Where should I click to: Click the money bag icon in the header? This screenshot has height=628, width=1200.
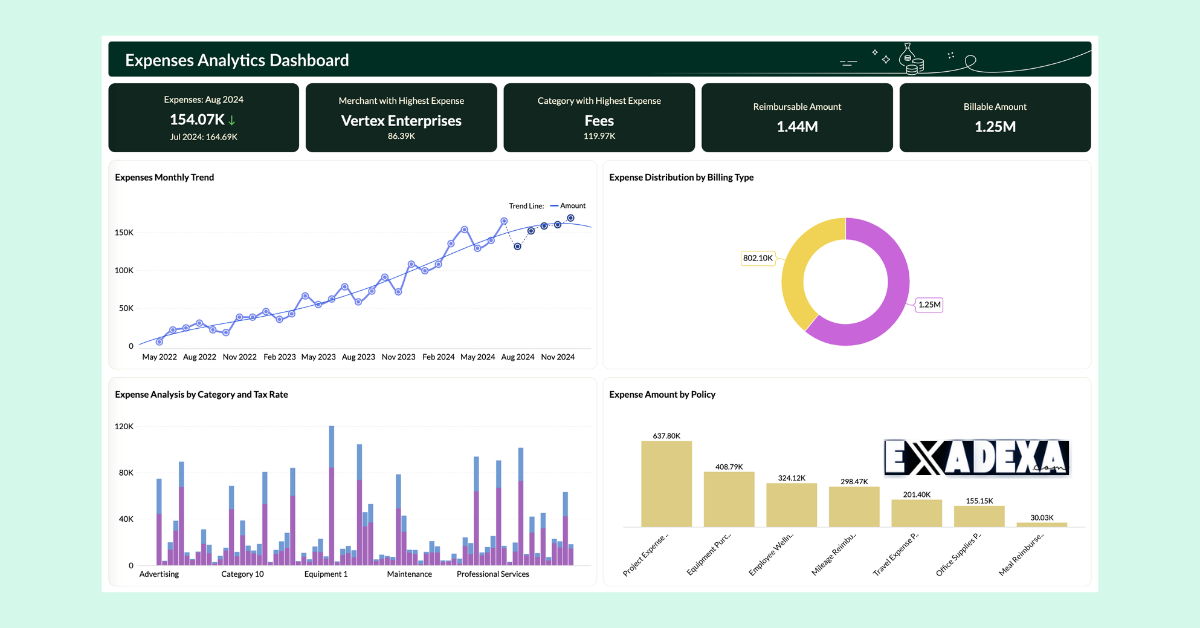pos(907,54)
